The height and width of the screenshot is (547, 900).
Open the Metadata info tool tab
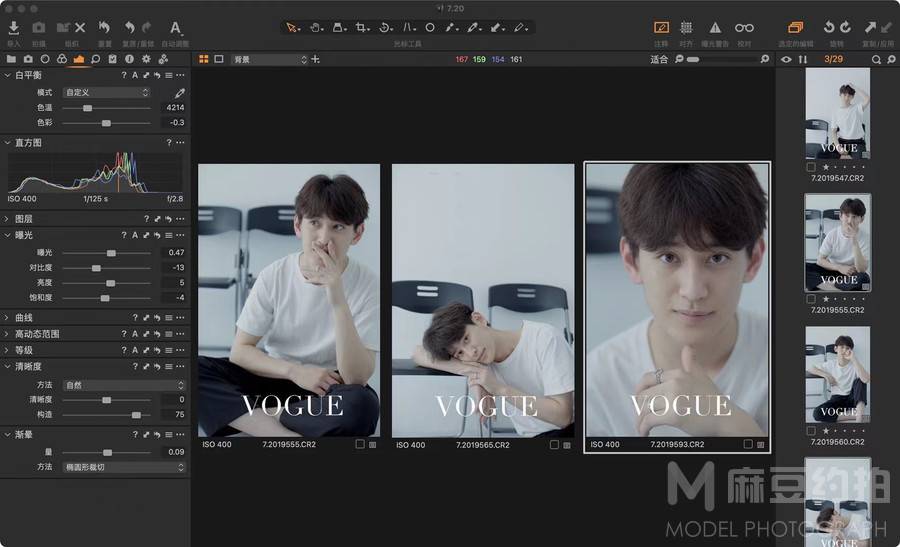click(129, 59)
